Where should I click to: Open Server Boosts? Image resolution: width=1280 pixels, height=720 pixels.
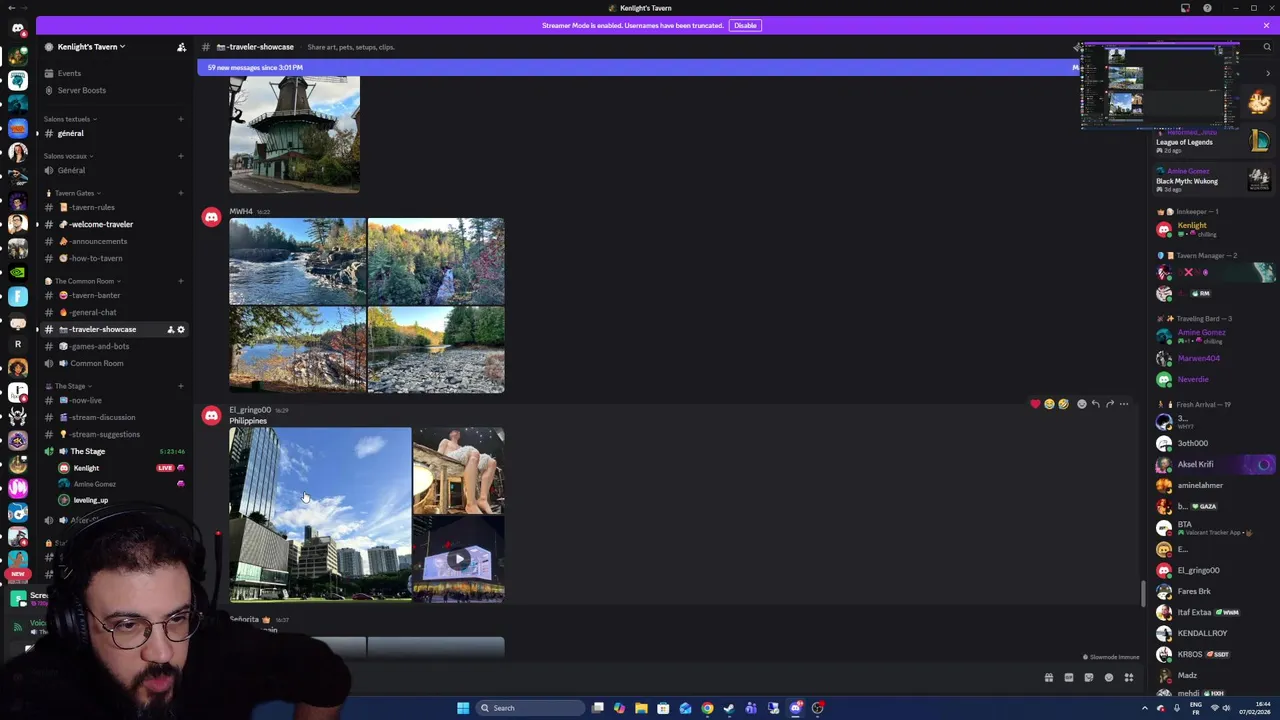81,90
